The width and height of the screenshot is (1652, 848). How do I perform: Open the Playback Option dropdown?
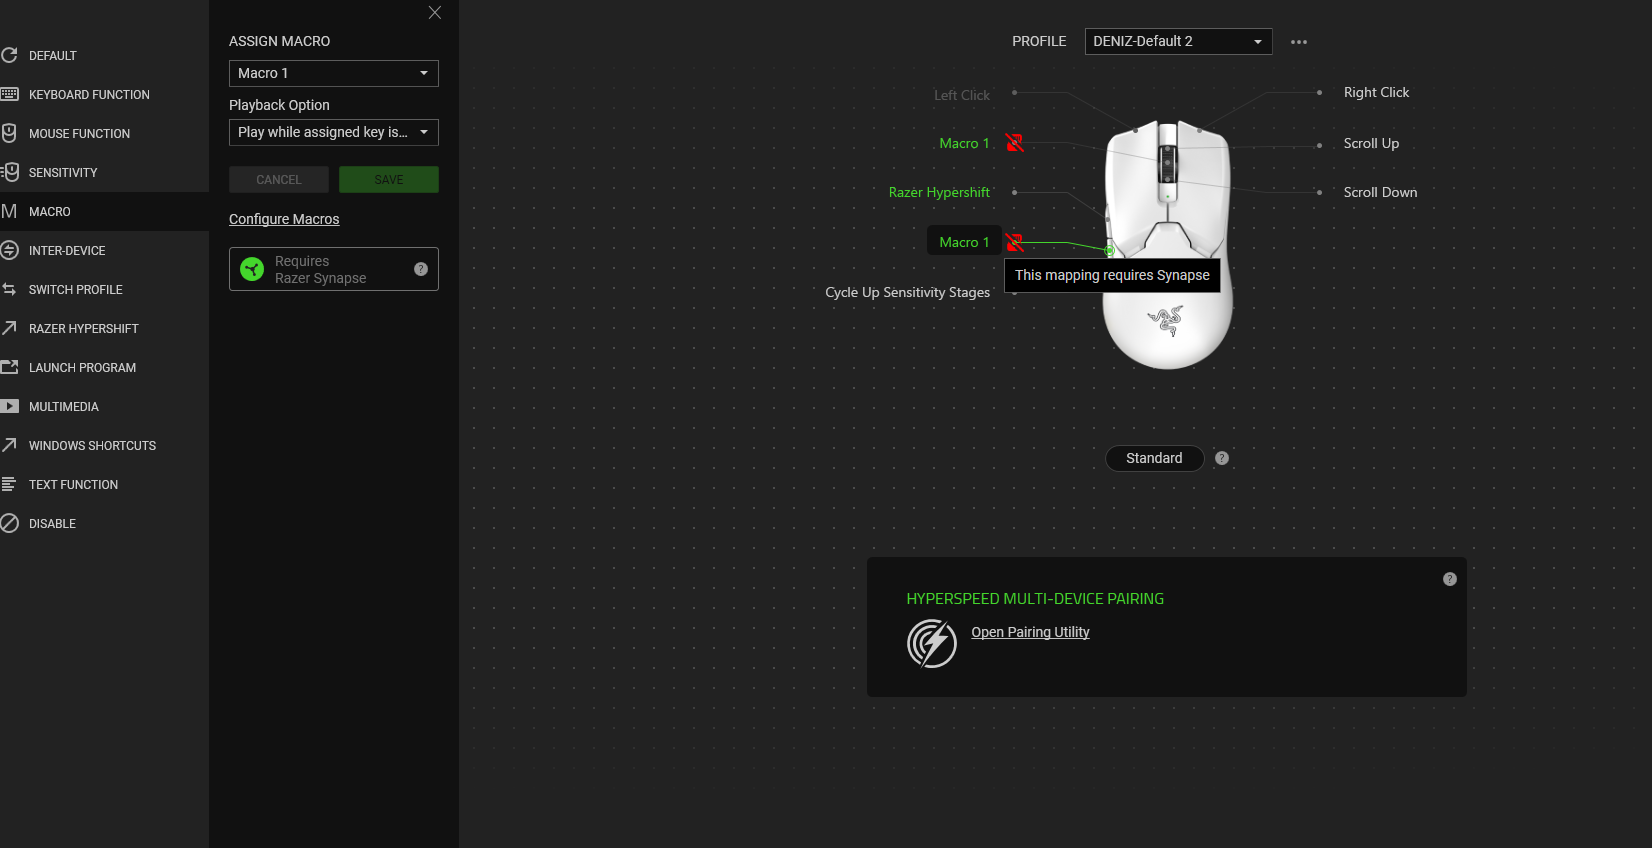point(334,132)
